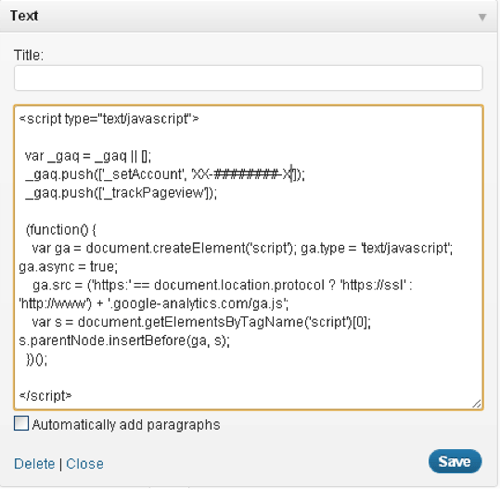
Task: Close the Text widget editor
Action: [x=85, y=464]
